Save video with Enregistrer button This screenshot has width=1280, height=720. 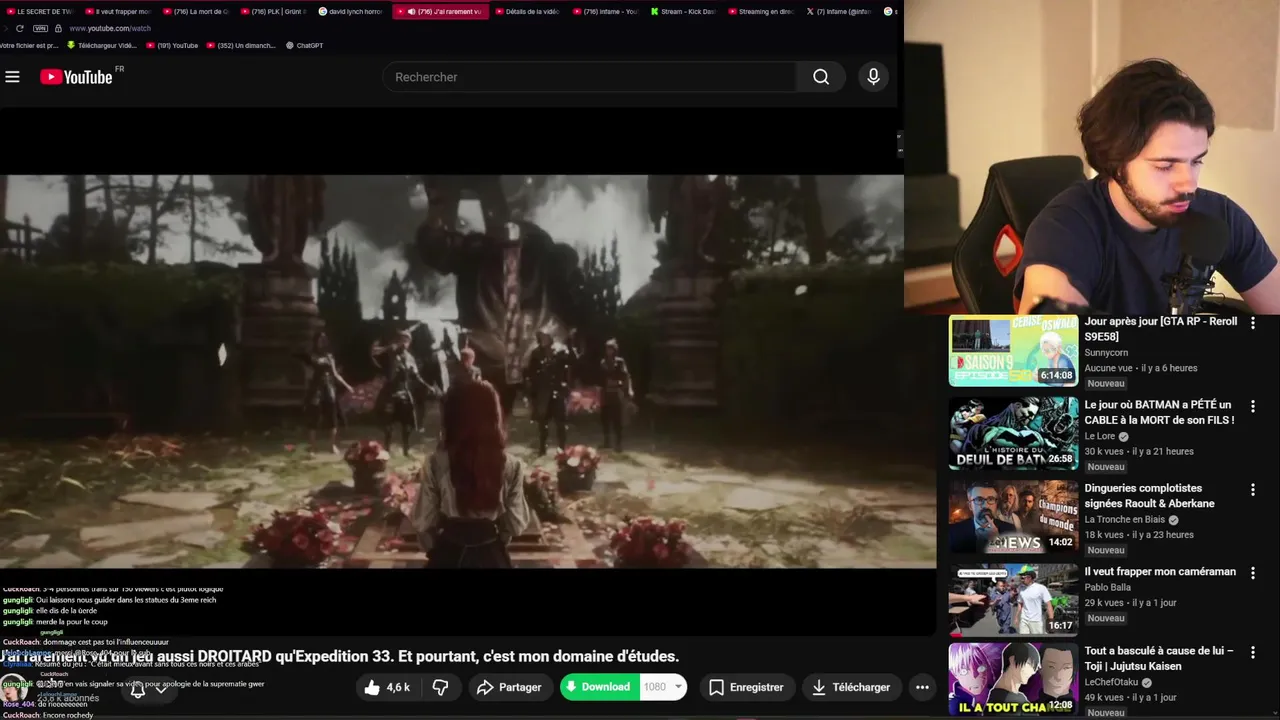tap(746, 687)
